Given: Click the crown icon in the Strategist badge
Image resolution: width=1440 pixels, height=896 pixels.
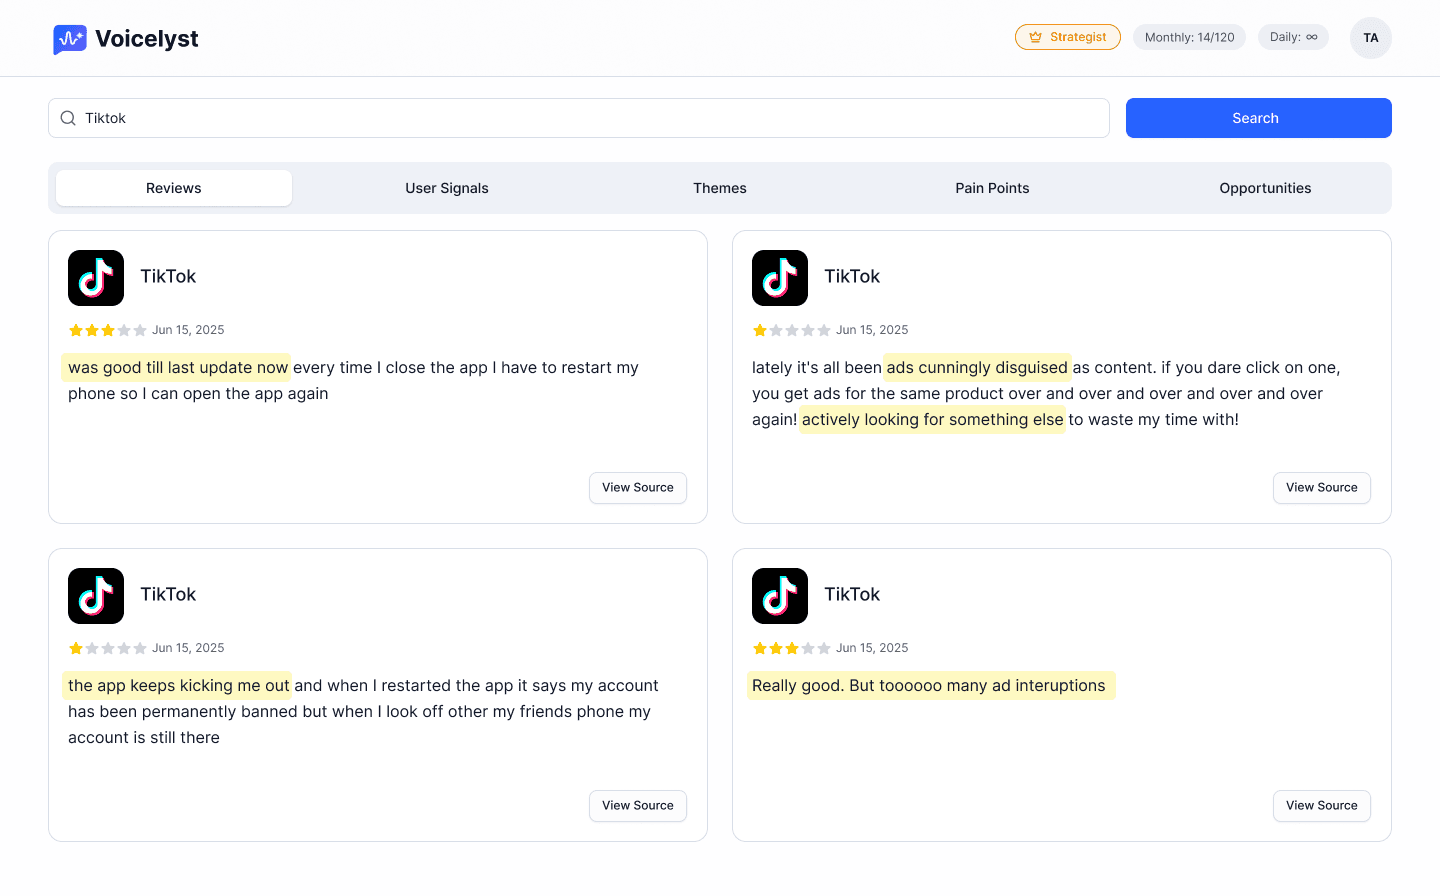Looking at the screenshot, I should pyautogui.click(x=1034, y=36).
